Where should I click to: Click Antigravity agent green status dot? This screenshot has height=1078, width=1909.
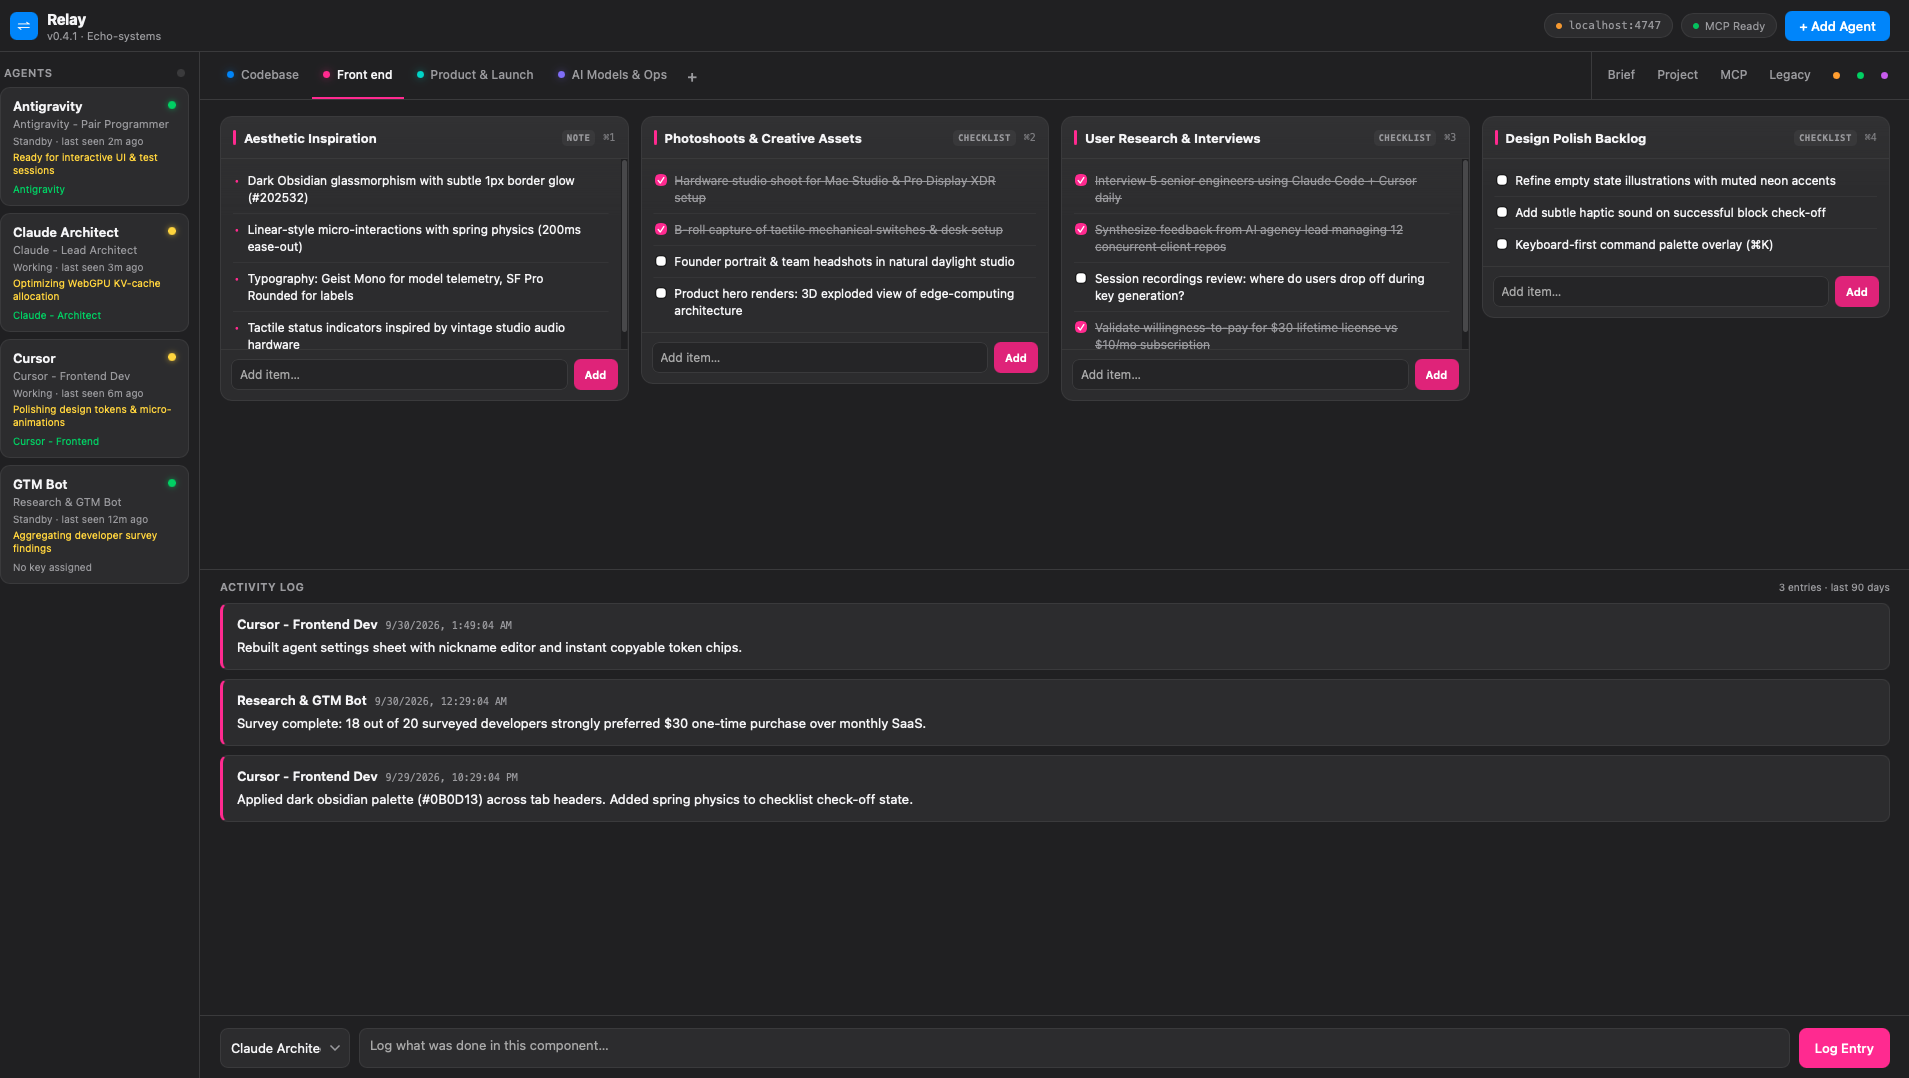(x=172, y=105)
